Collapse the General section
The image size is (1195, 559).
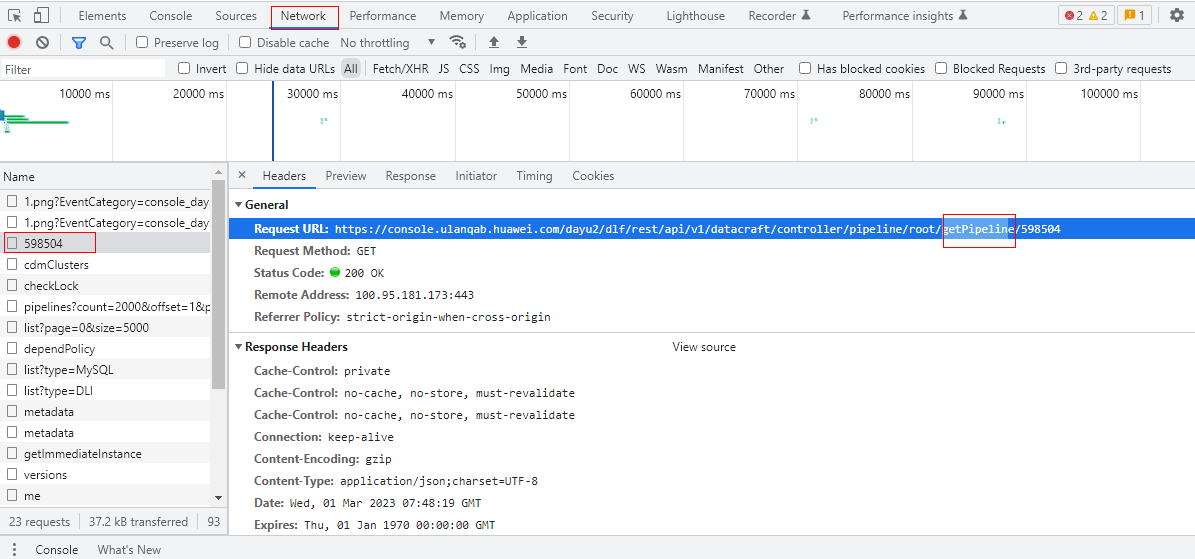click(x=238, y=205)
